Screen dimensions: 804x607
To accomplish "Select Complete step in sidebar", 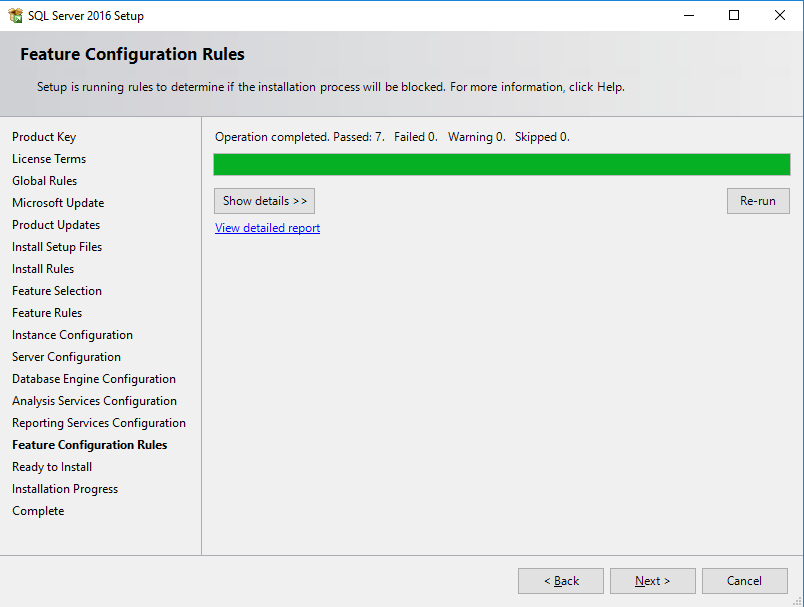I will pos(38,511).
